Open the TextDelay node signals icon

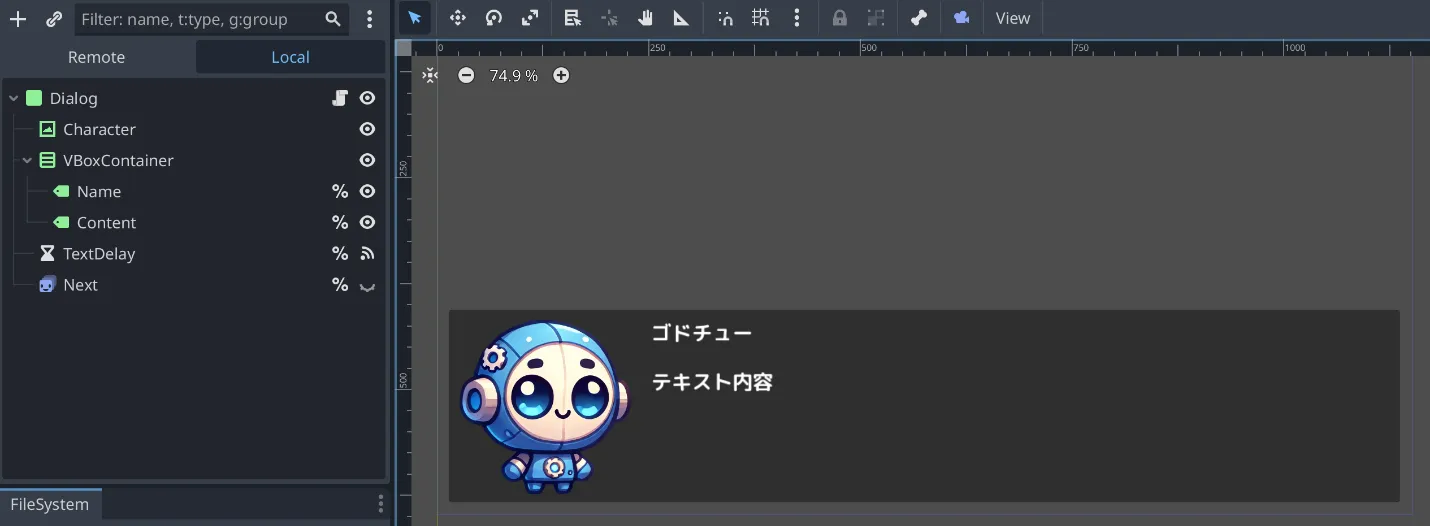(x=367, y=254)
